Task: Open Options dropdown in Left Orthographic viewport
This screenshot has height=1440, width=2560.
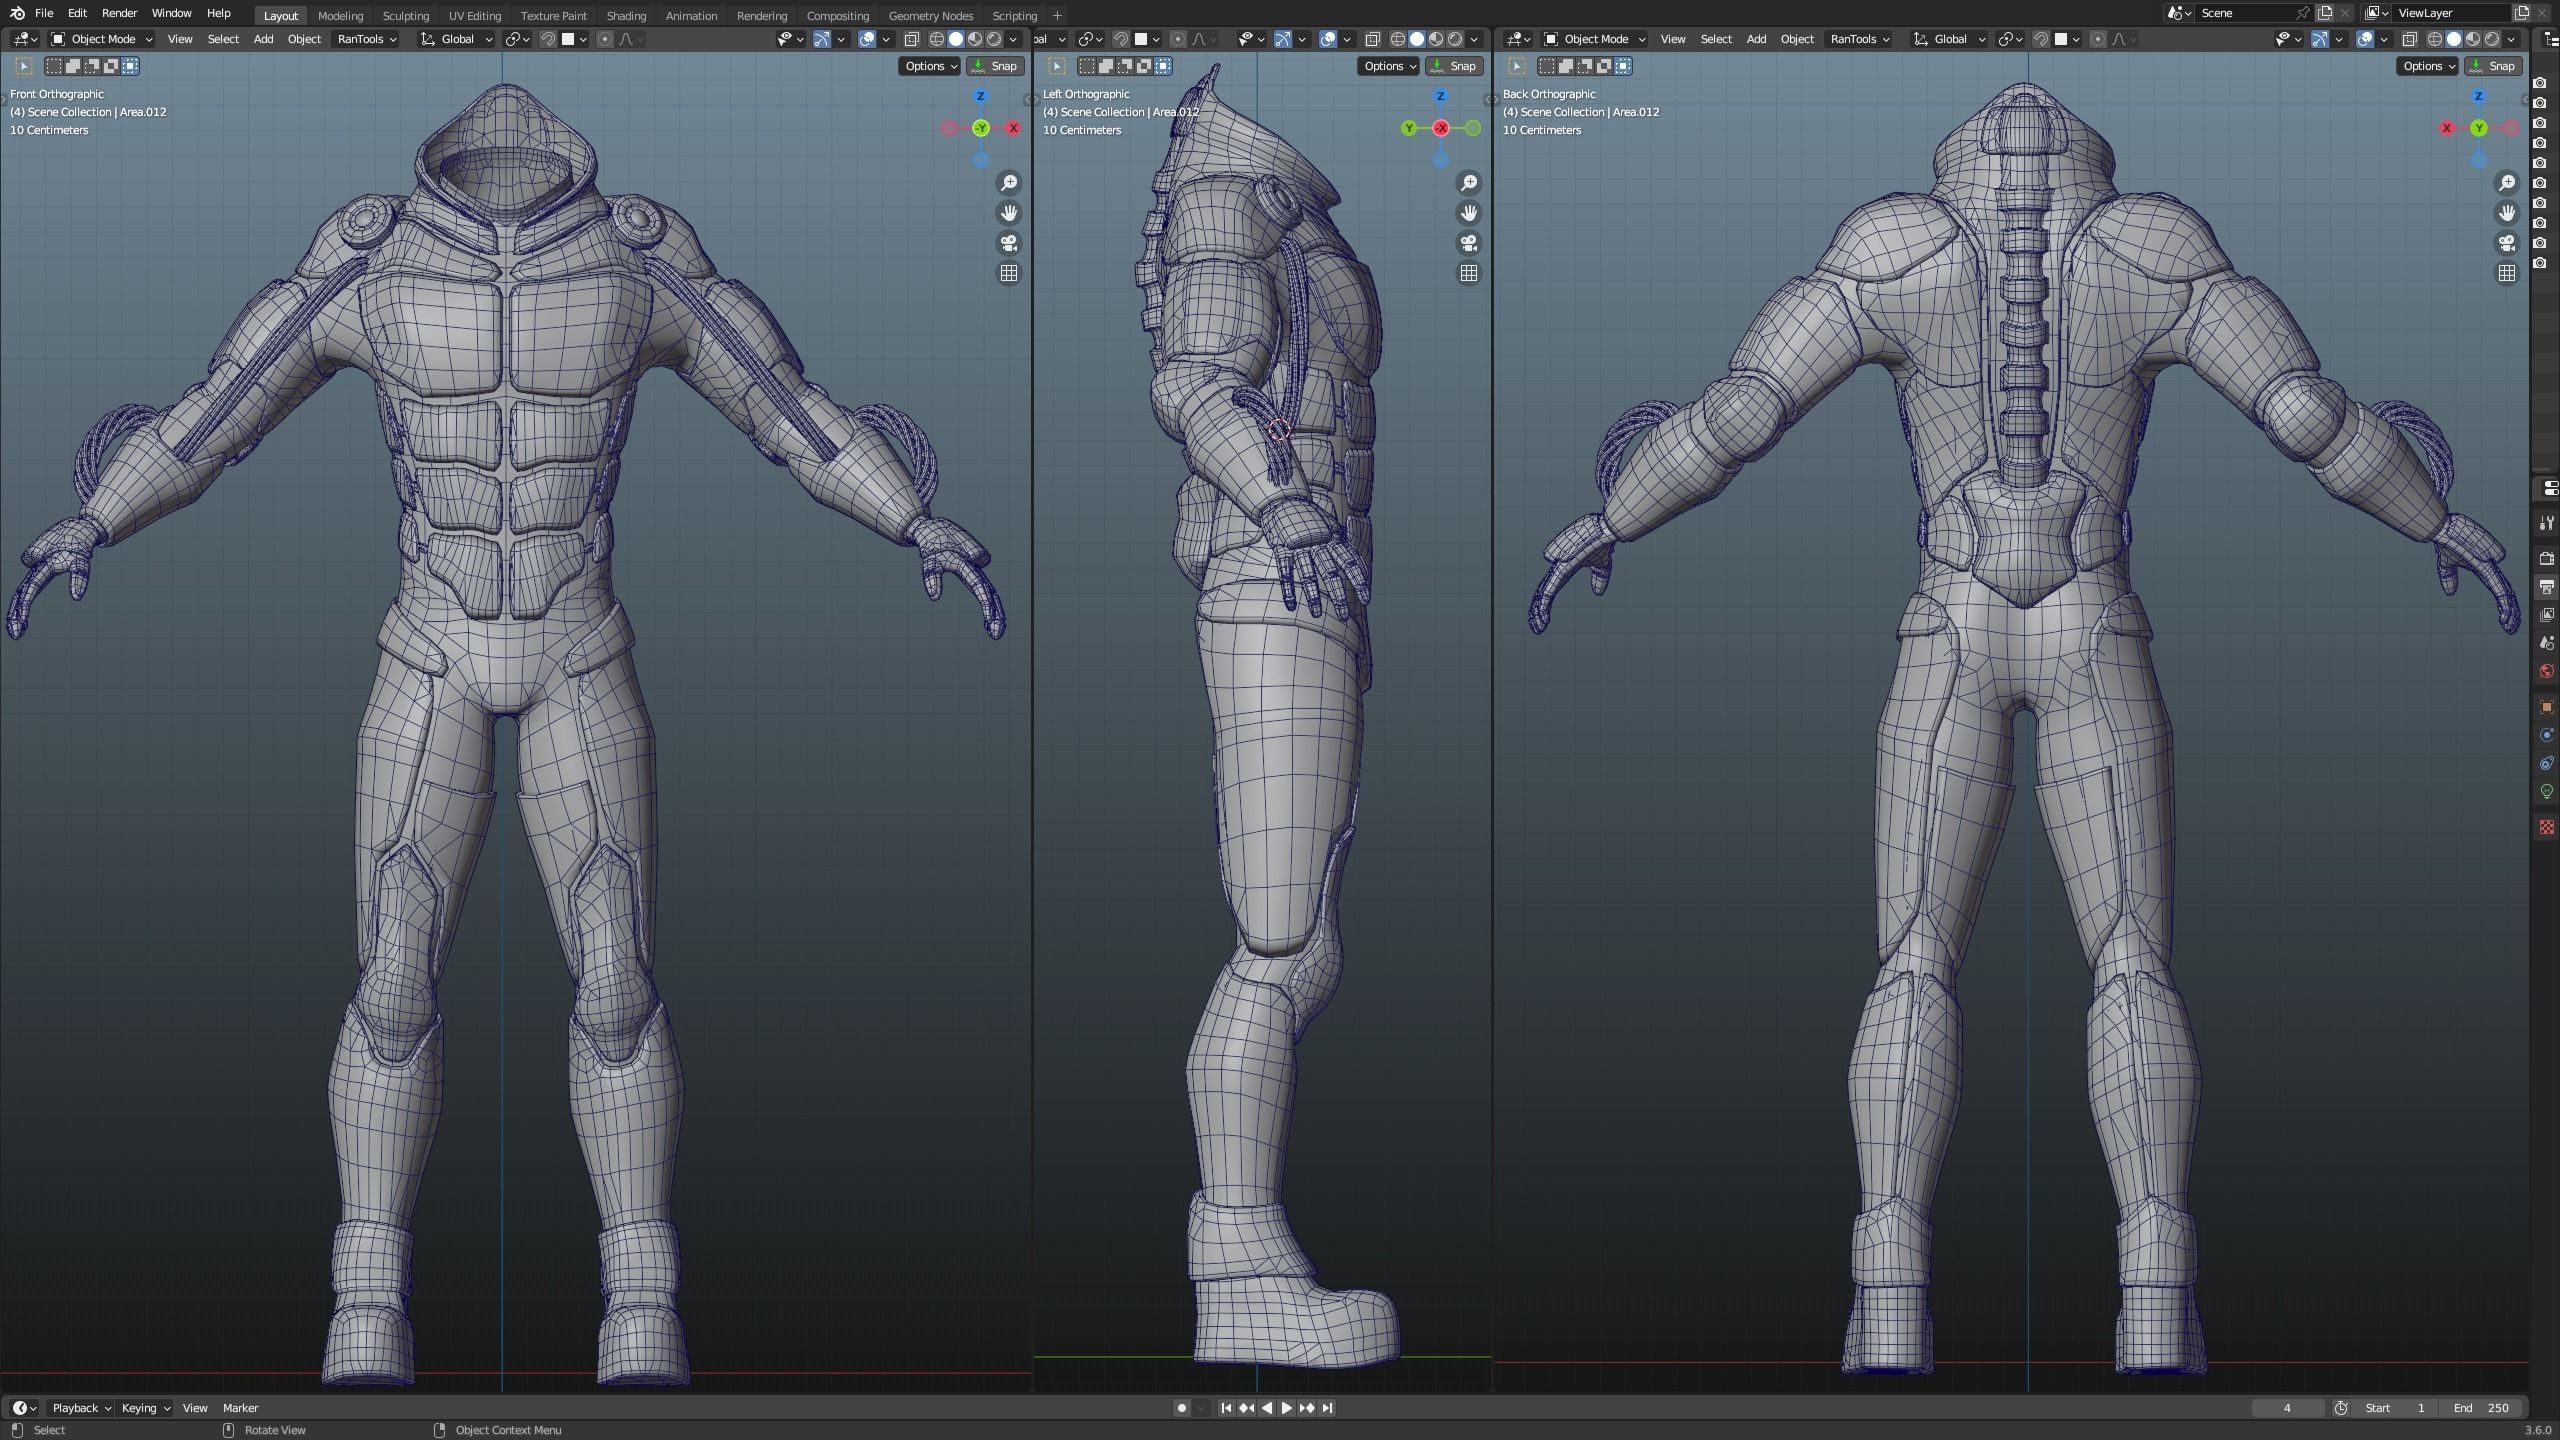Action: click(1389, 66)
